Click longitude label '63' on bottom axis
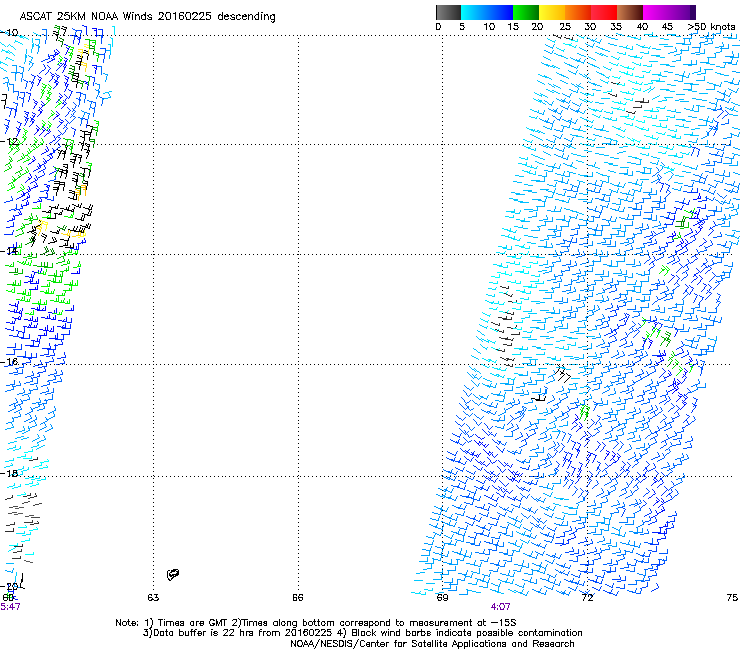Screen dimensions: 740x650 pyautogui.click(x=153, y=598)
